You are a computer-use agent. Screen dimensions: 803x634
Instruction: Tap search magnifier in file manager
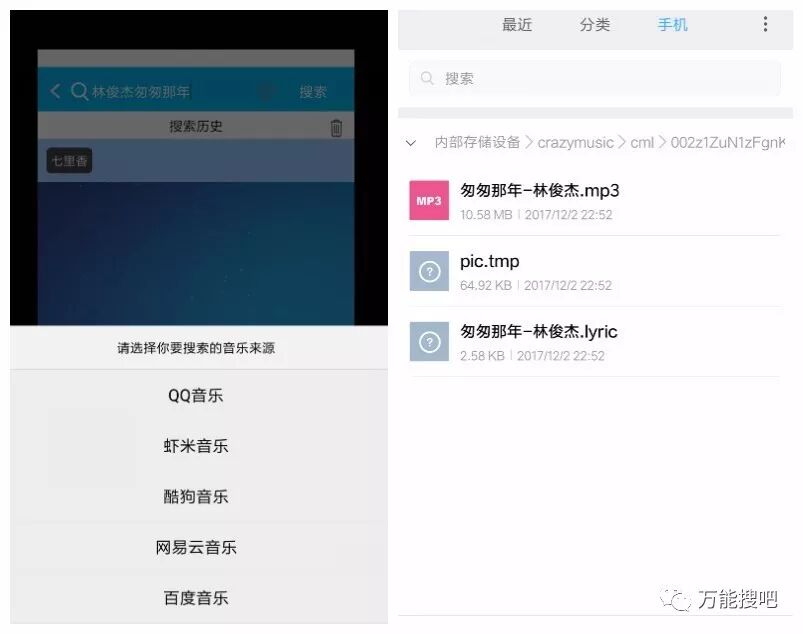click(x=427, y=78)
